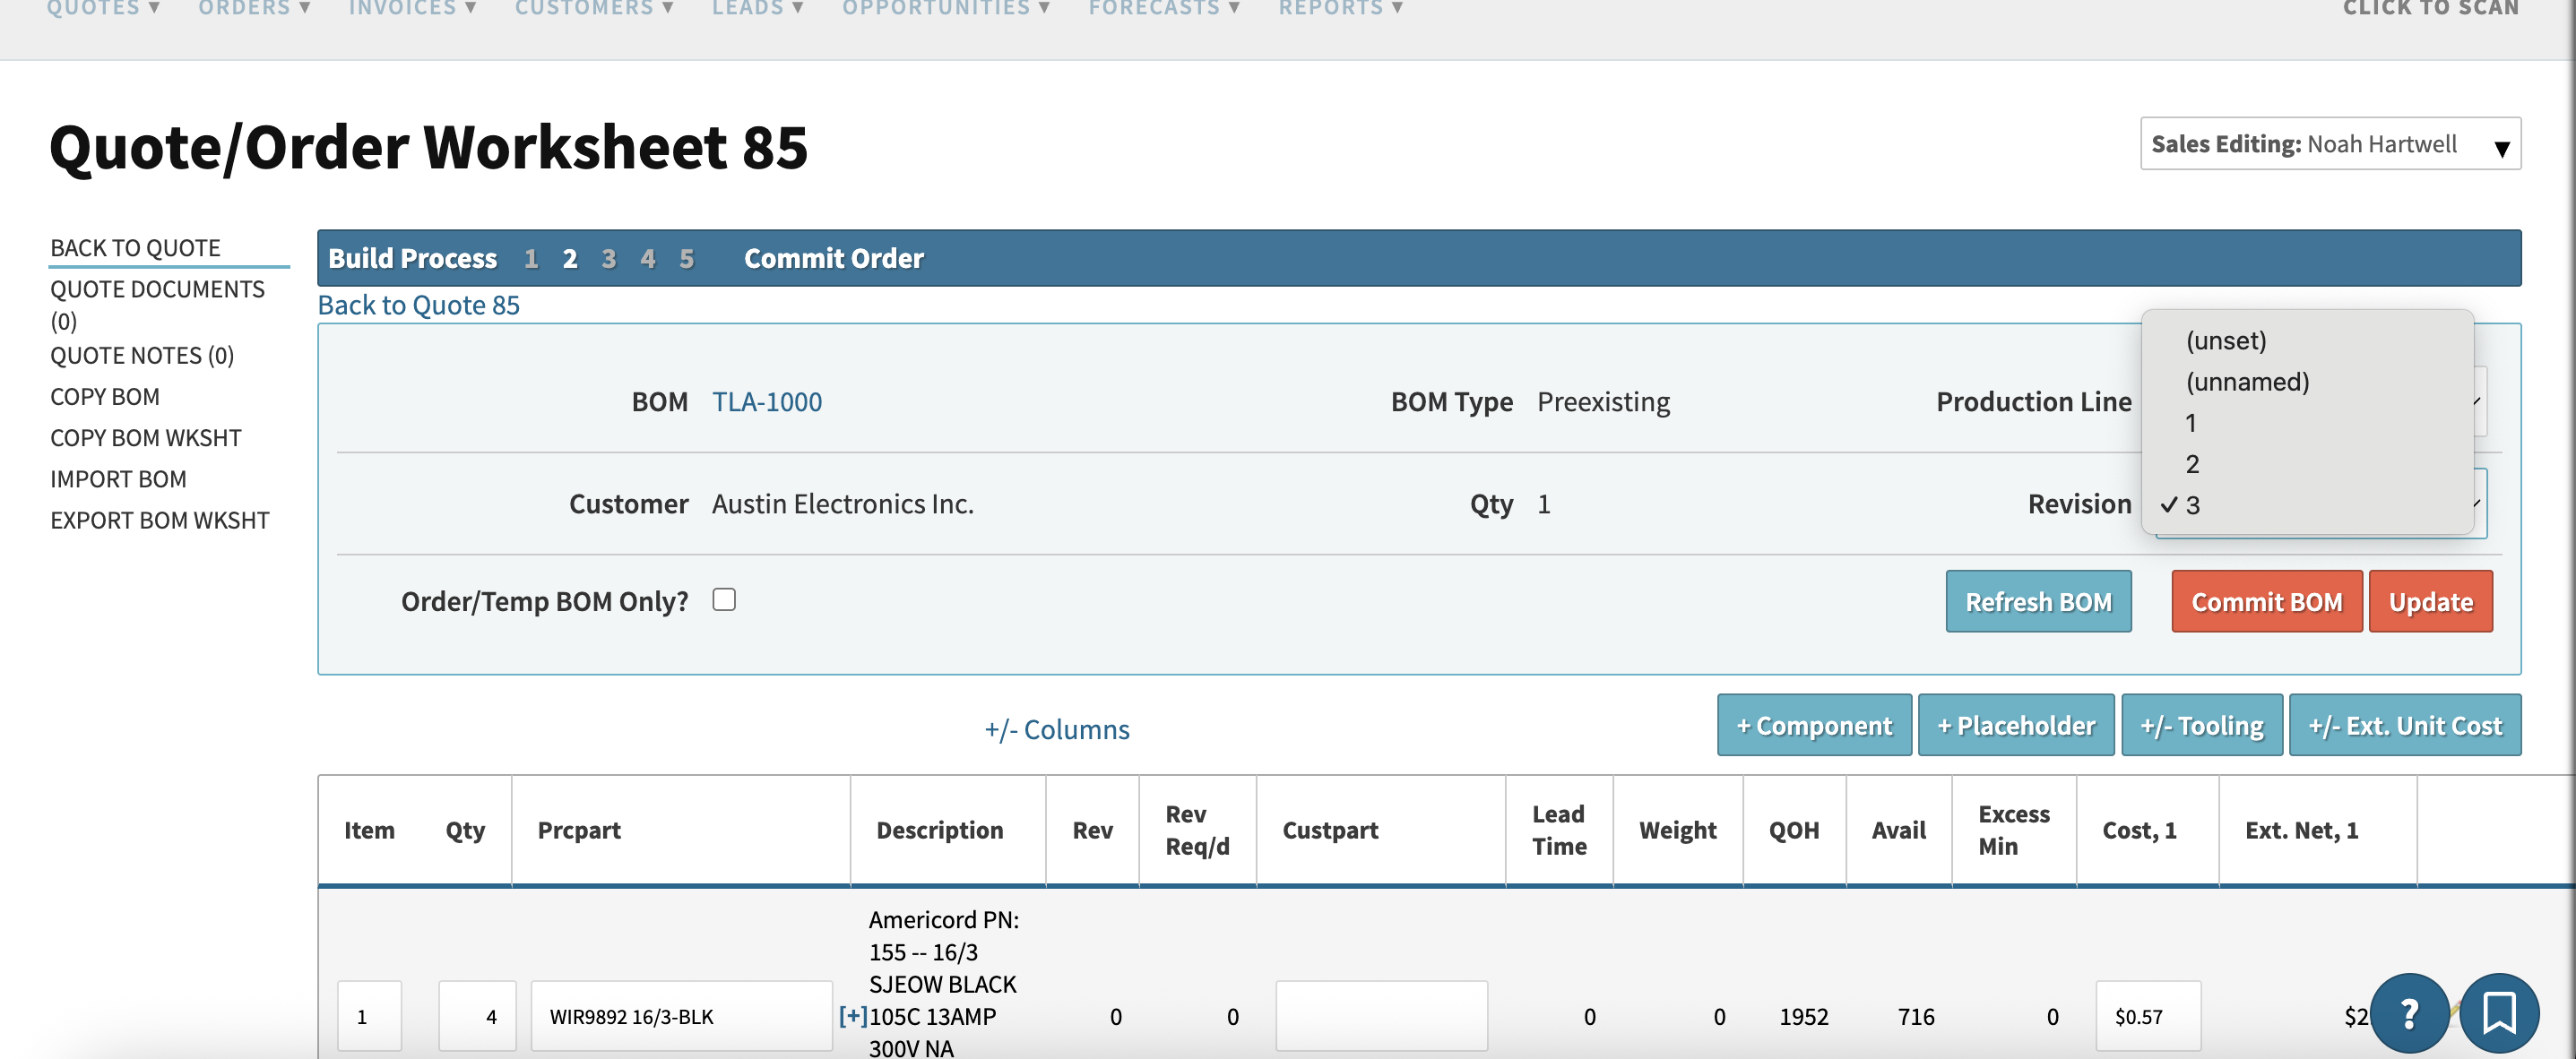The height and width of the screenshot is (1059, 2576).
Task: Add a component with + Component
Action: (x=1813, y=726)
